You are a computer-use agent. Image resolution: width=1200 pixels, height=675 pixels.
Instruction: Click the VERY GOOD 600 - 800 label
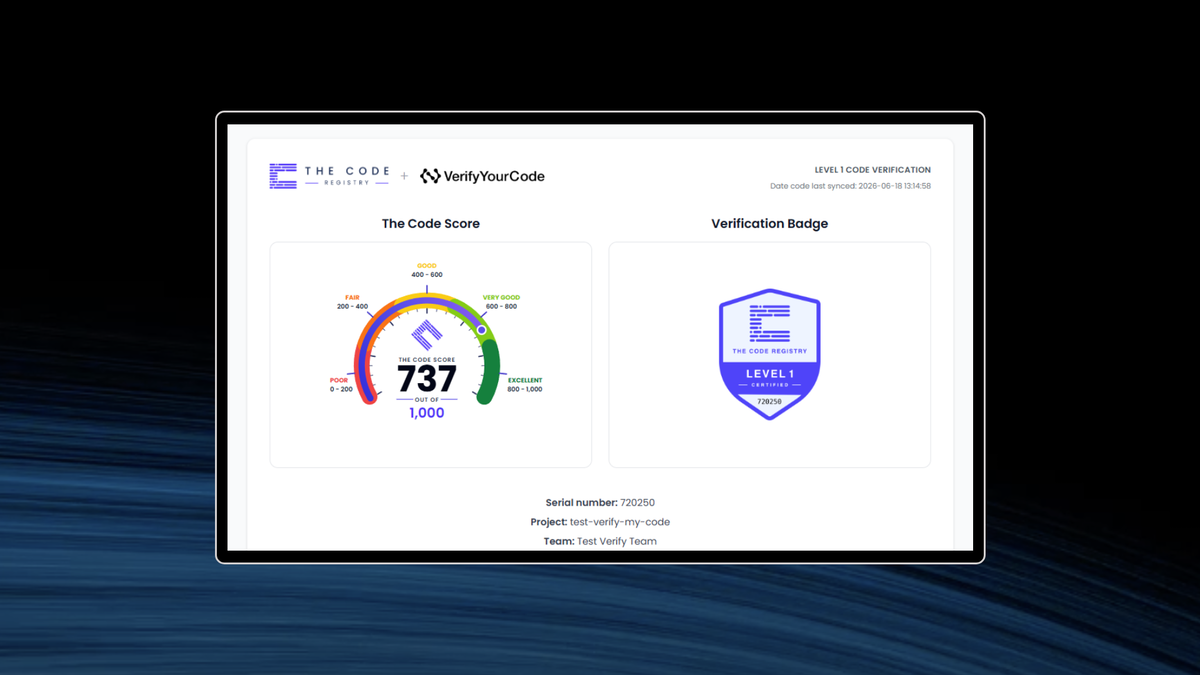click(x=502, y=302)
